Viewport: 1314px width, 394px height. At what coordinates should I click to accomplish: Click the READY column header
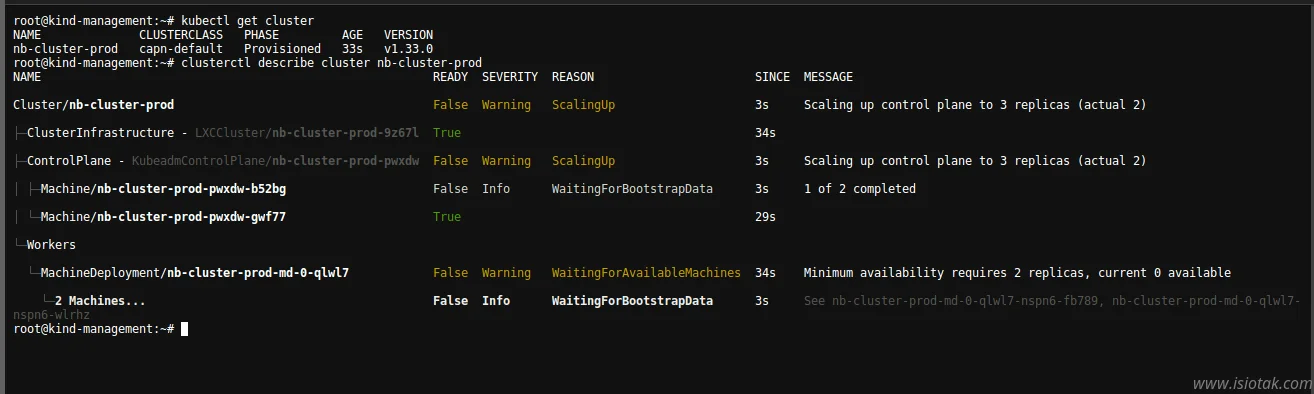[450, 76]
